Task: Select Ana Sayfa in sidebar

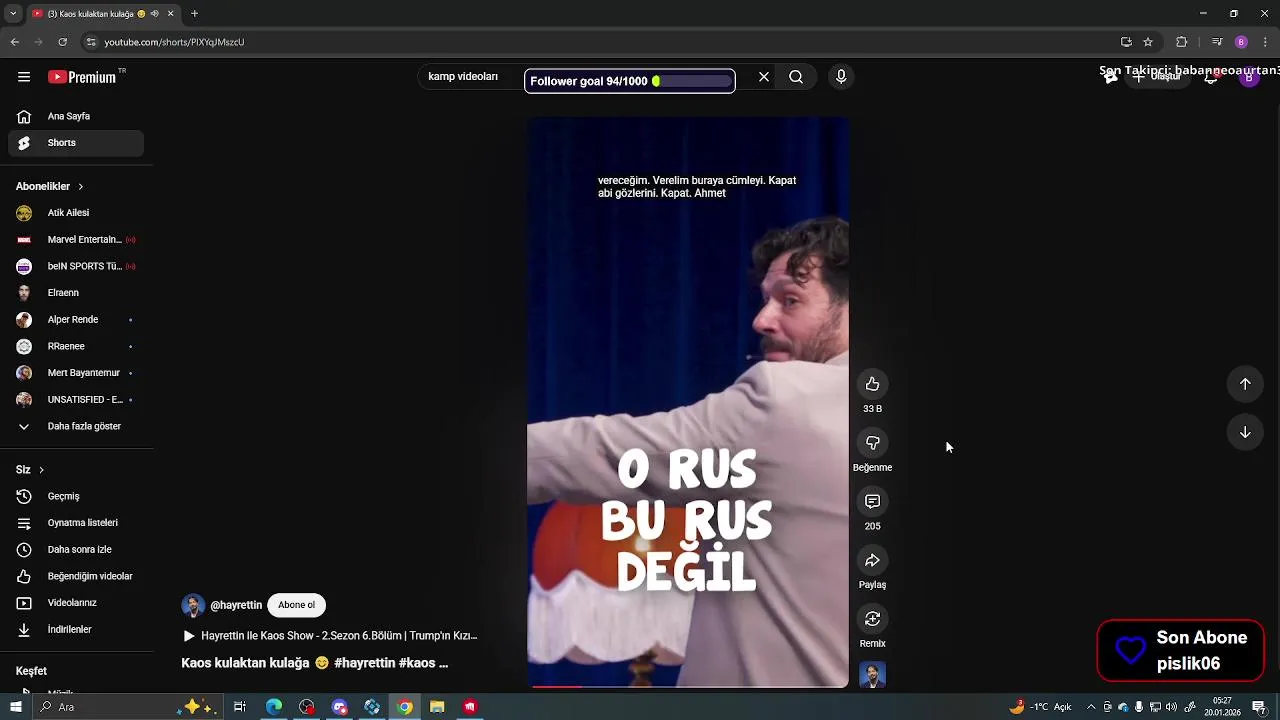Action: point(76,116)
